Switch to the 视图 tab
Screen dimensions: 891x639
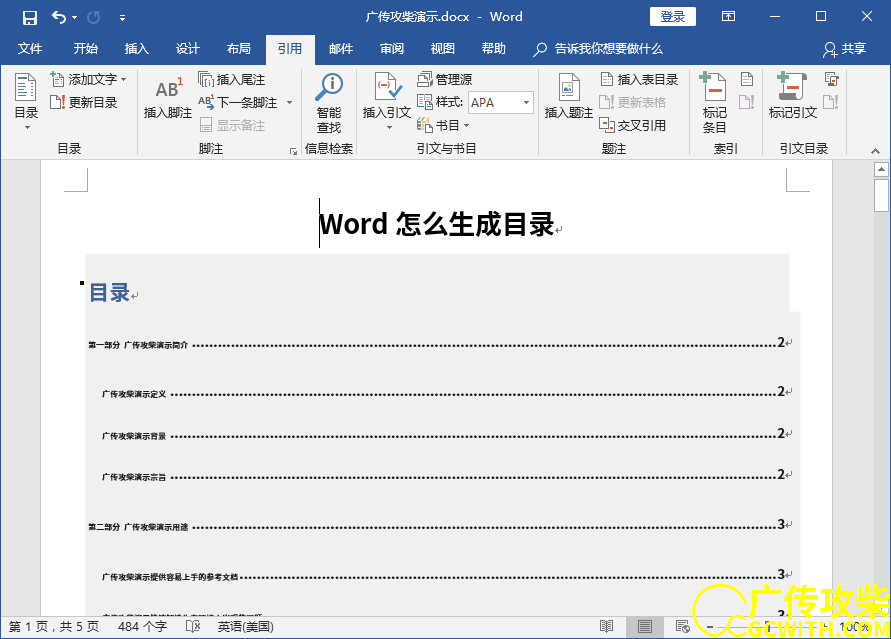coord(443,49)
